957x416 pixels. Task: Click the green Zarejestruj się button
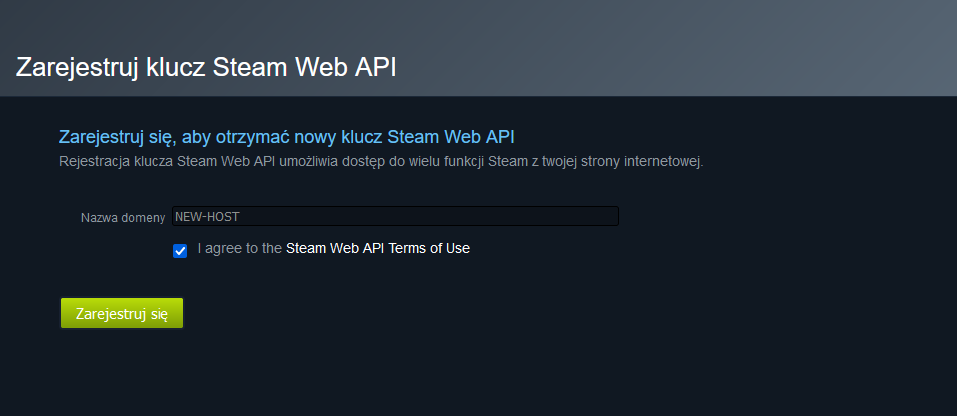pos(121,313)
